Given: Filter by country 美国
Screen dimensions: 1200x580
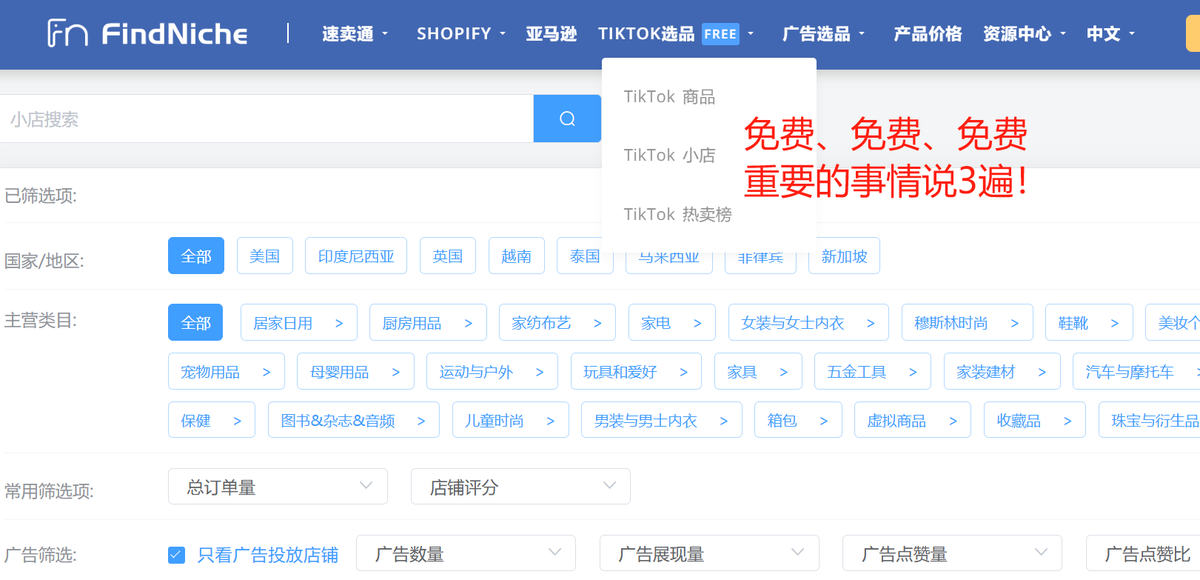Looking at the screenshot, I should pyautogui.click(x=265, y=256).
